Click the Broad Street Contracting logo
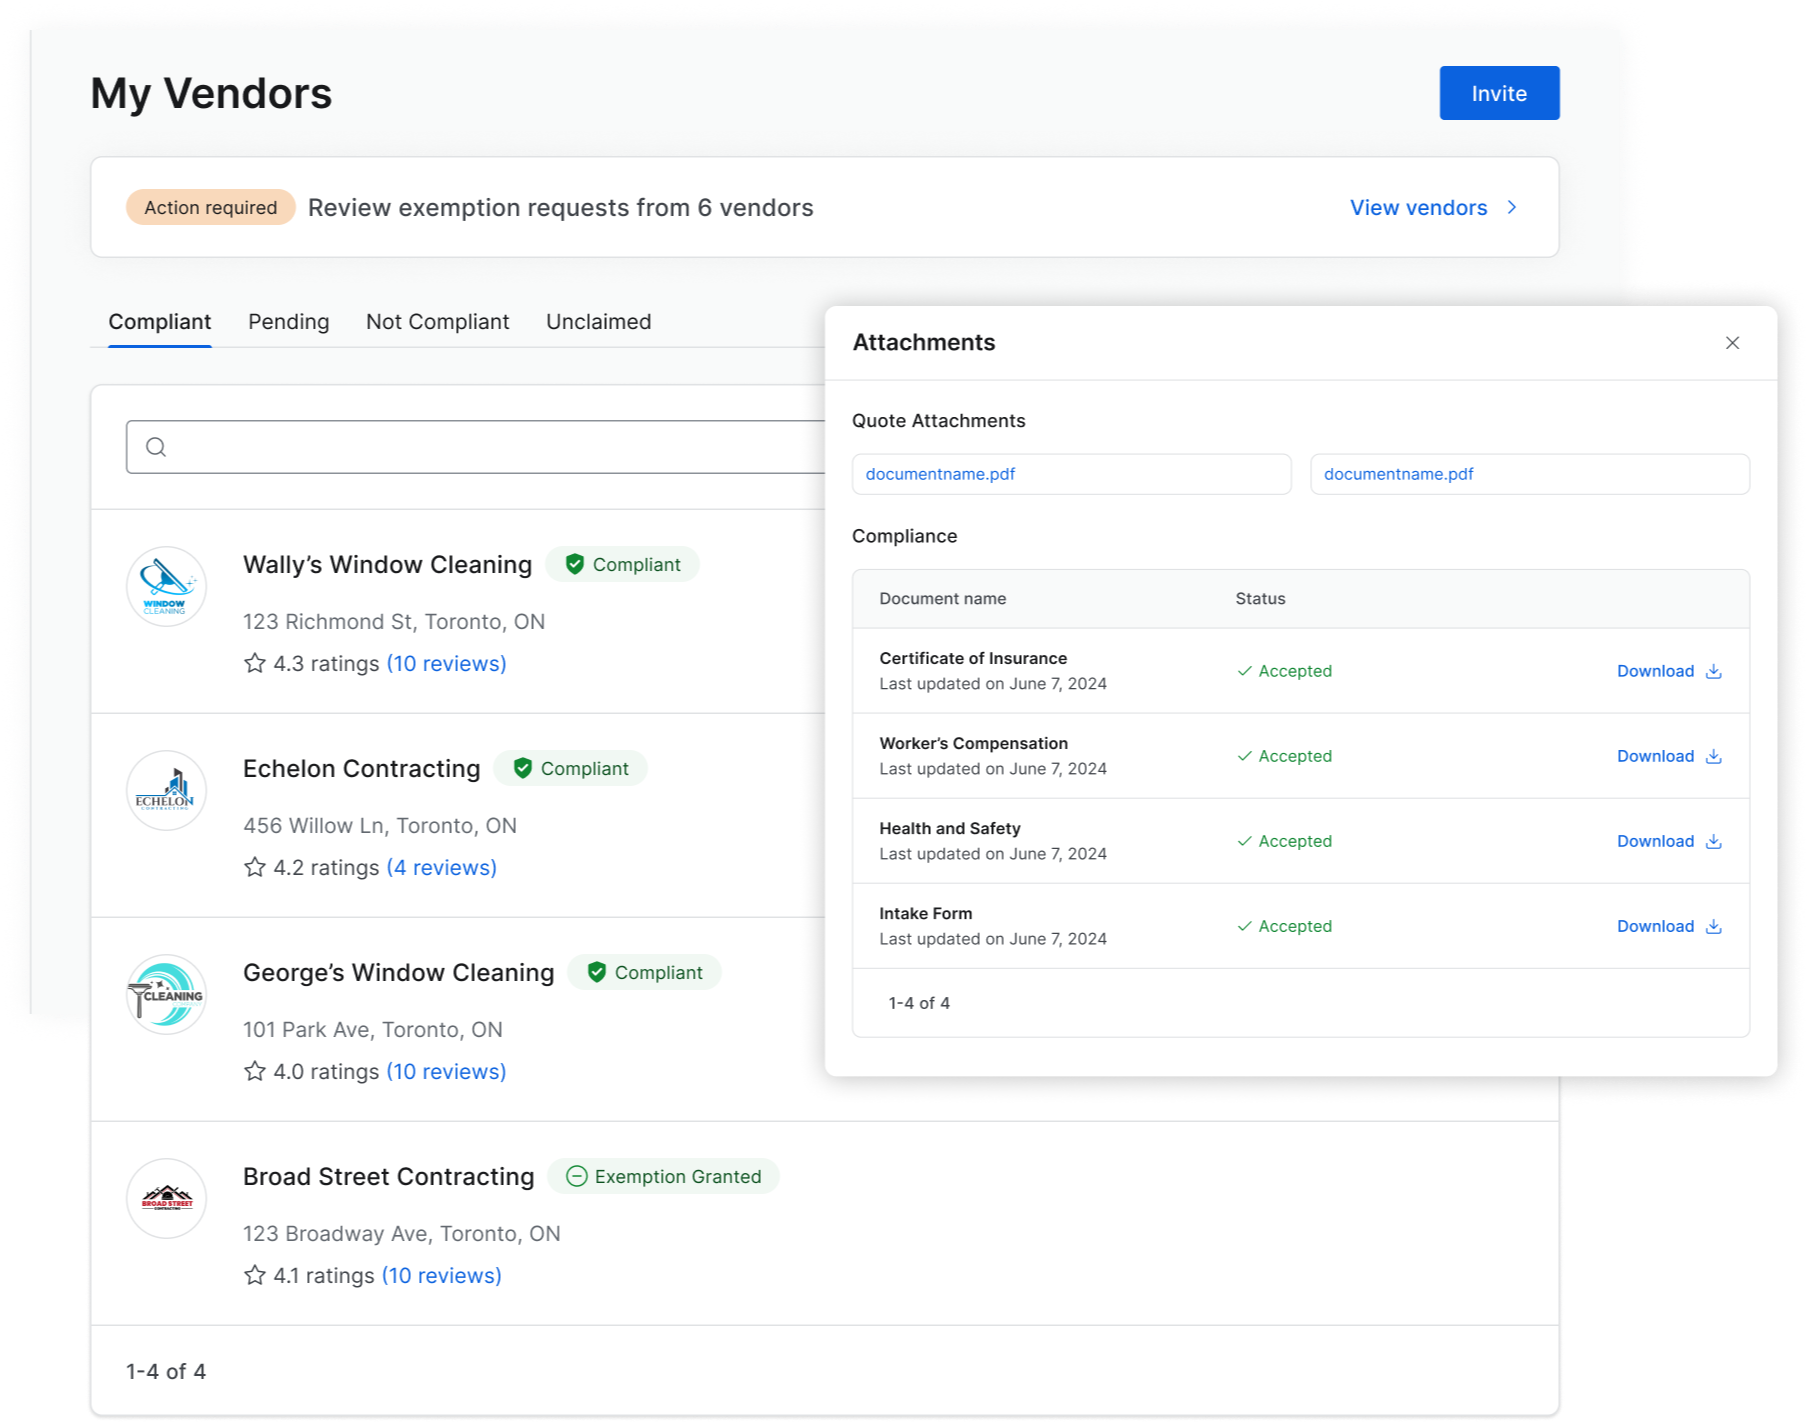This screenshot has width=1807, height=1422. (x=166, y=1198)
